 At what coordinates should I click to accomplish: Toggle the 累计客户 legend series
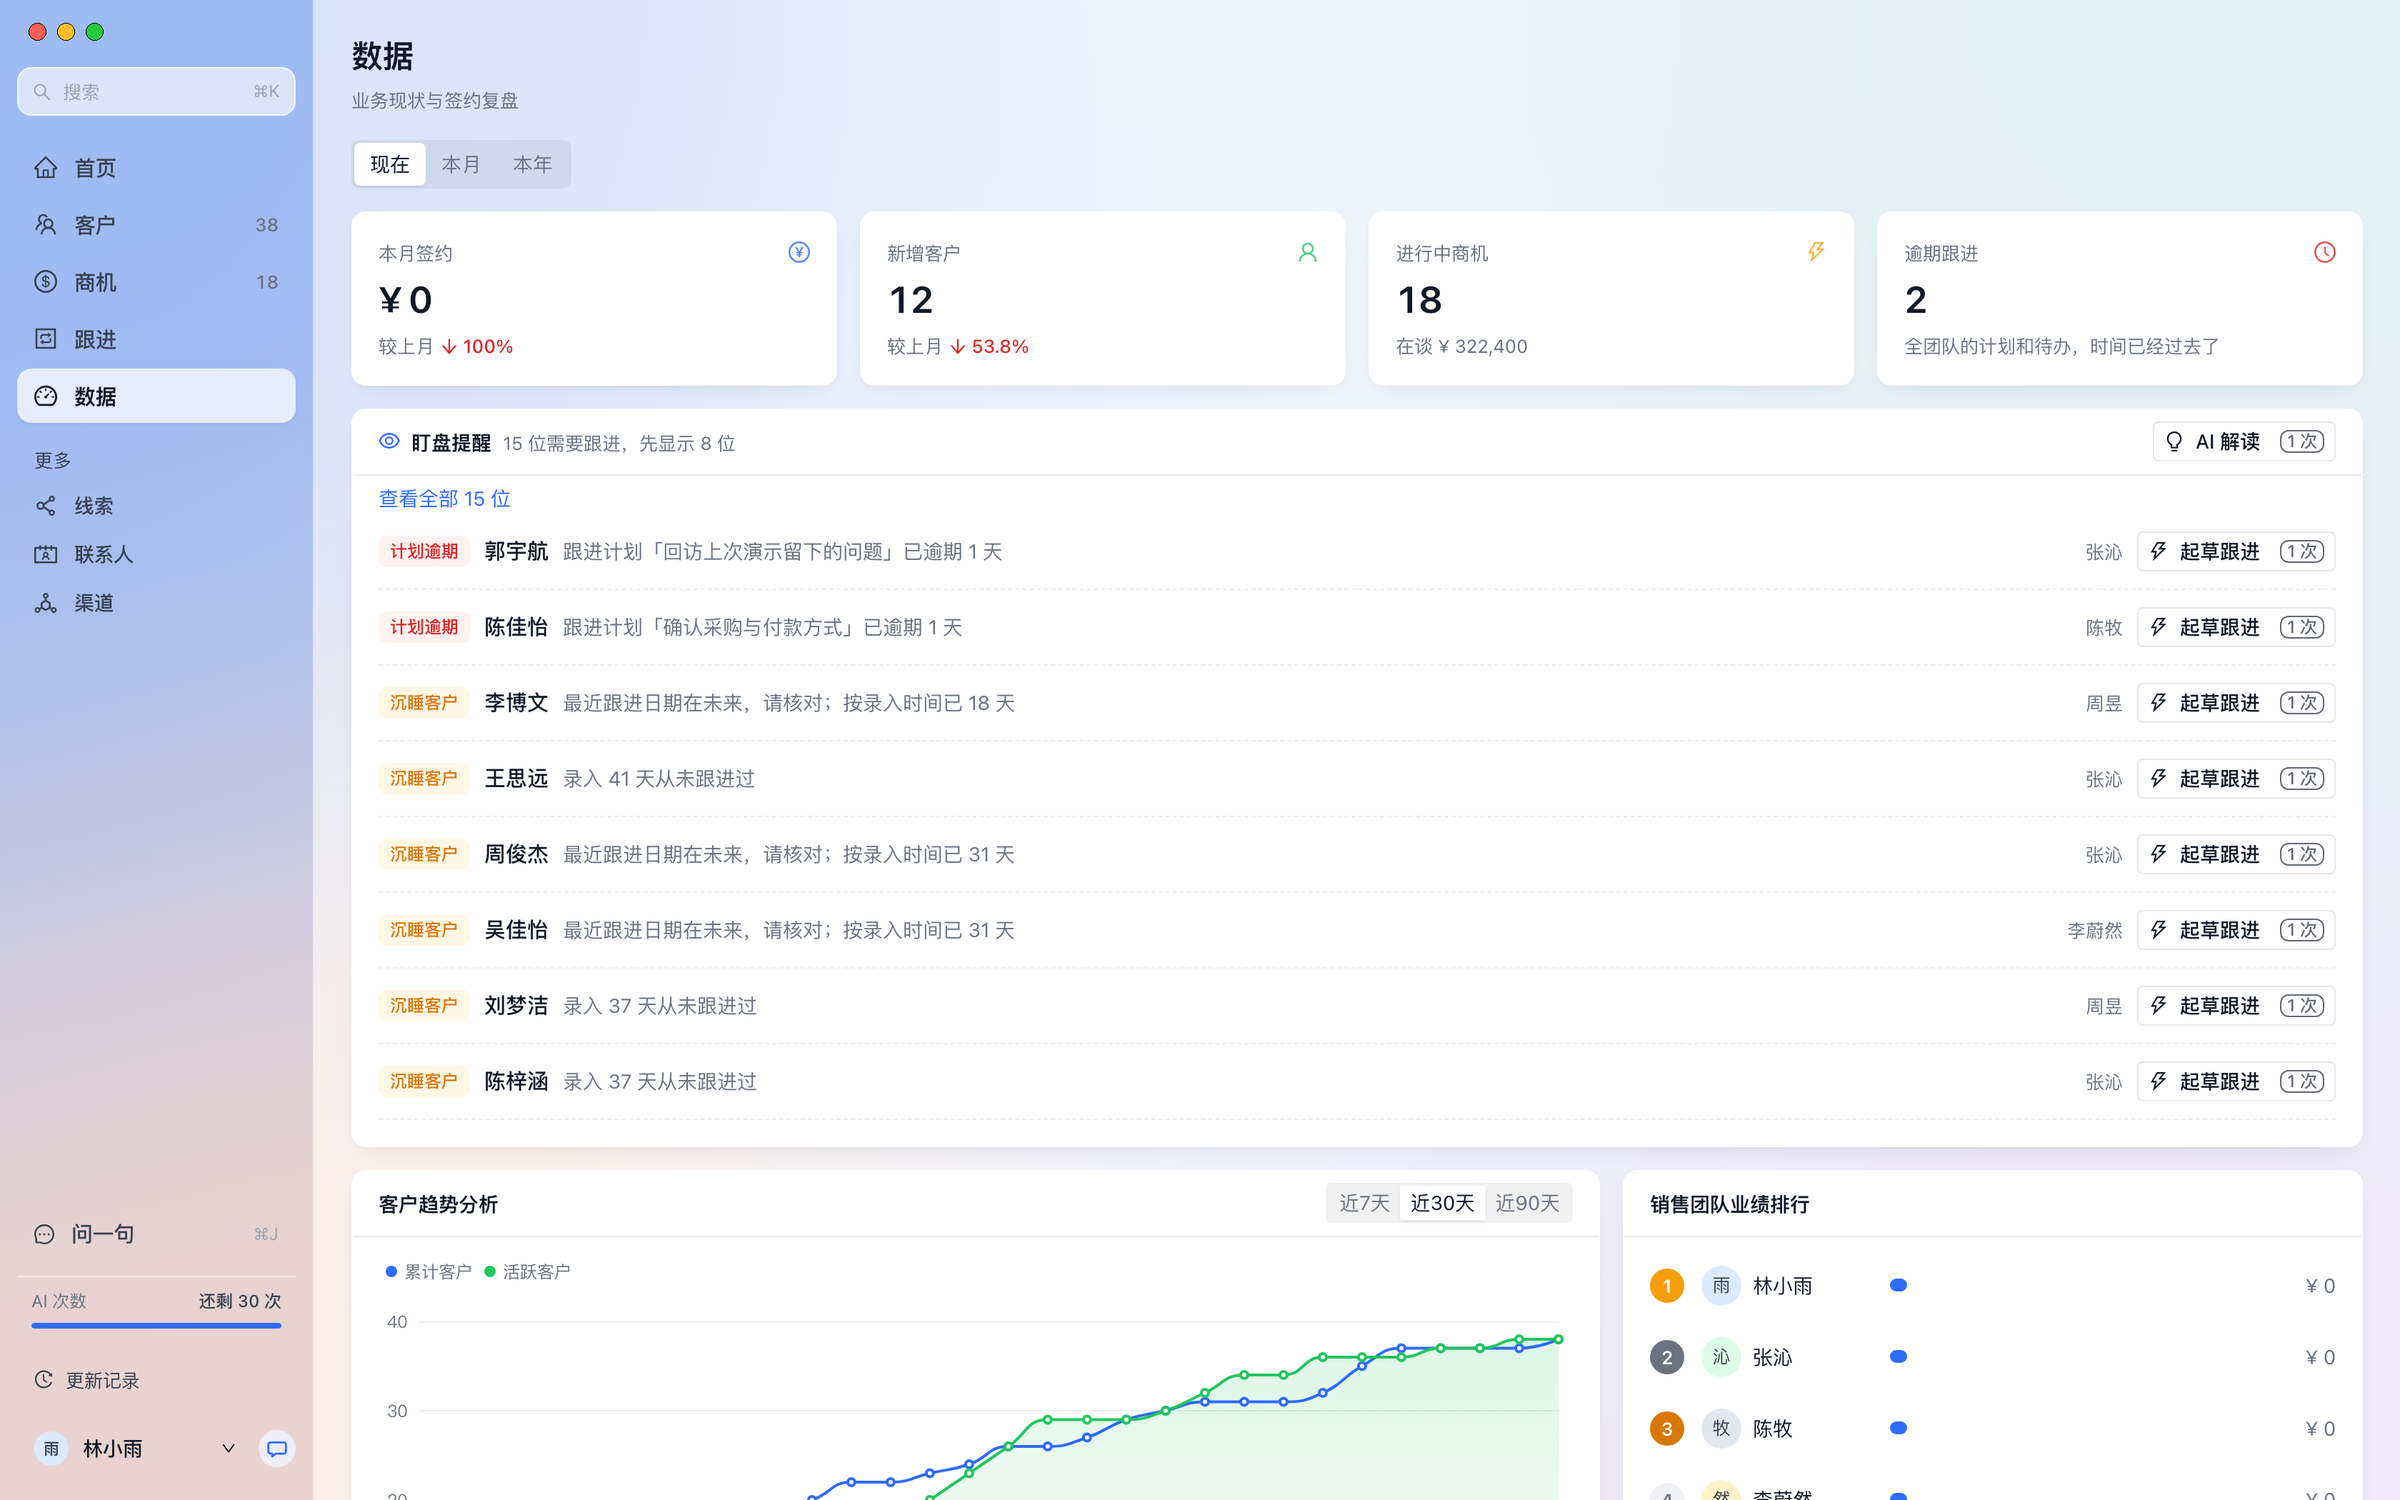coord(428,1272)
